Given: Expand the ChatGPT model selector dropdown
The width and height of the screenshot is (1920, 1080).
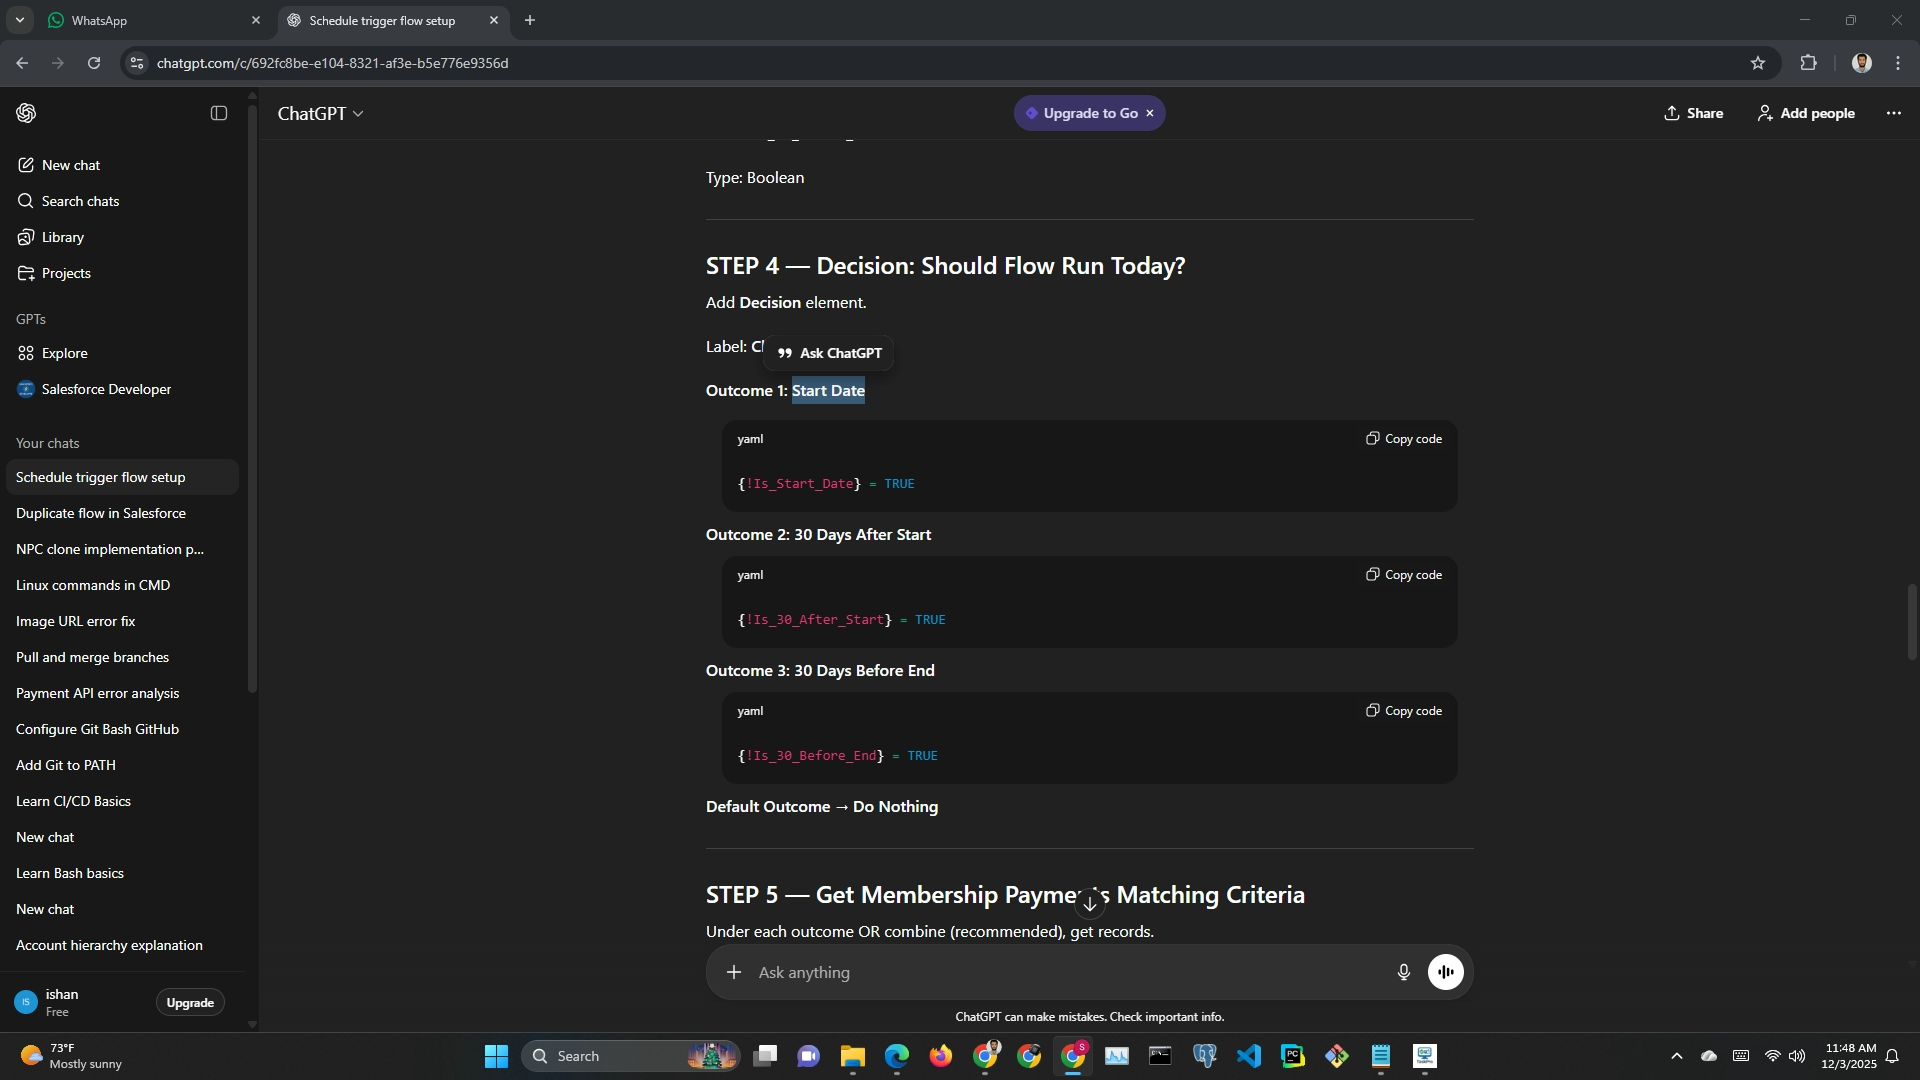Looking at the screenshot, I should pos(320,114).
